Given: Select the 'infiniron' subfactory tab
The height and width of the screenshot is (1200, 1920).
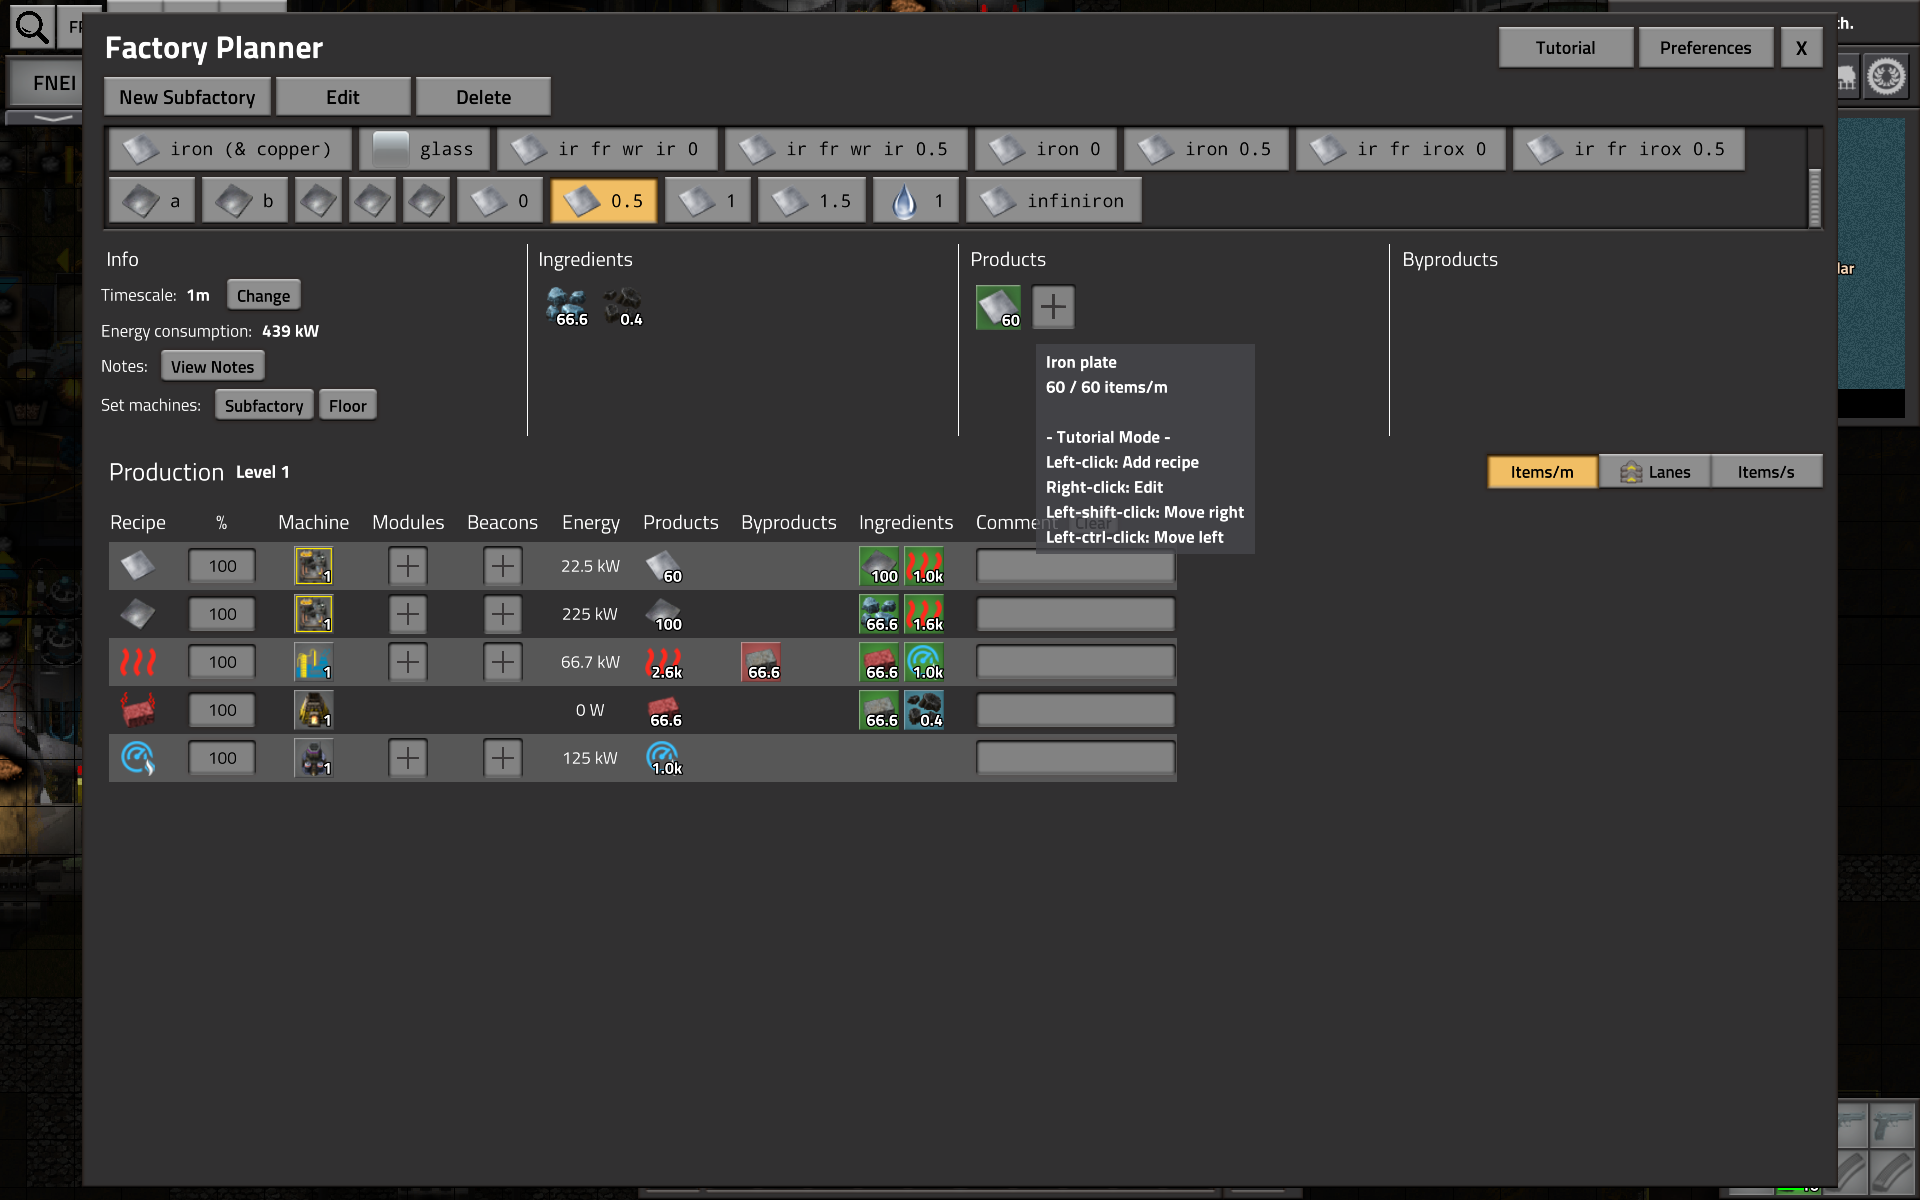Looking at the screenshot, I should pos(1053,199).
